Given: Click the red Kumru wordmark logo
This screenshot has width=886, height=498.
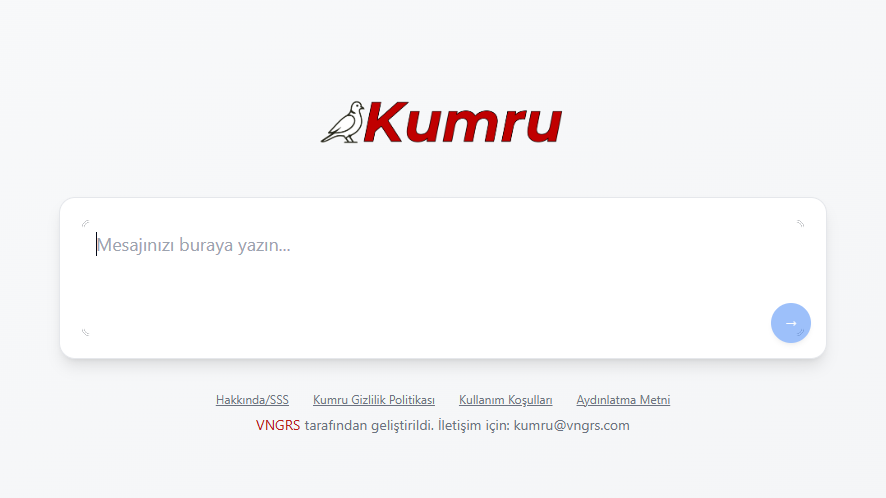Looking at the screenshot, I should tap(462, 123).
